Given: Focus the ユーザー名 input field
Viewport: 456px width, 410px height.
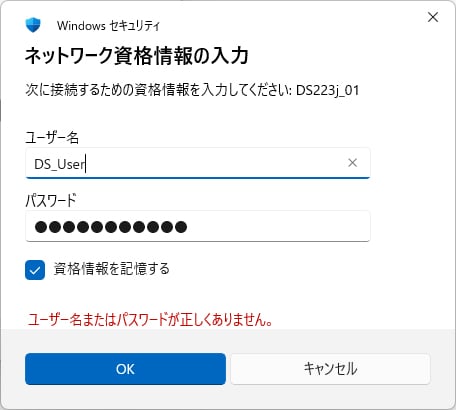Looking at the screenshot, I should (198, 163).
